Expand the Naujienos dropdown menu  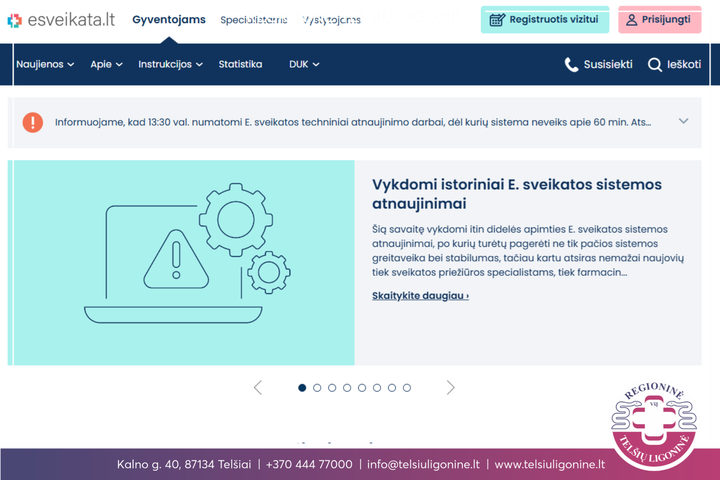click(x=45, y=64)
